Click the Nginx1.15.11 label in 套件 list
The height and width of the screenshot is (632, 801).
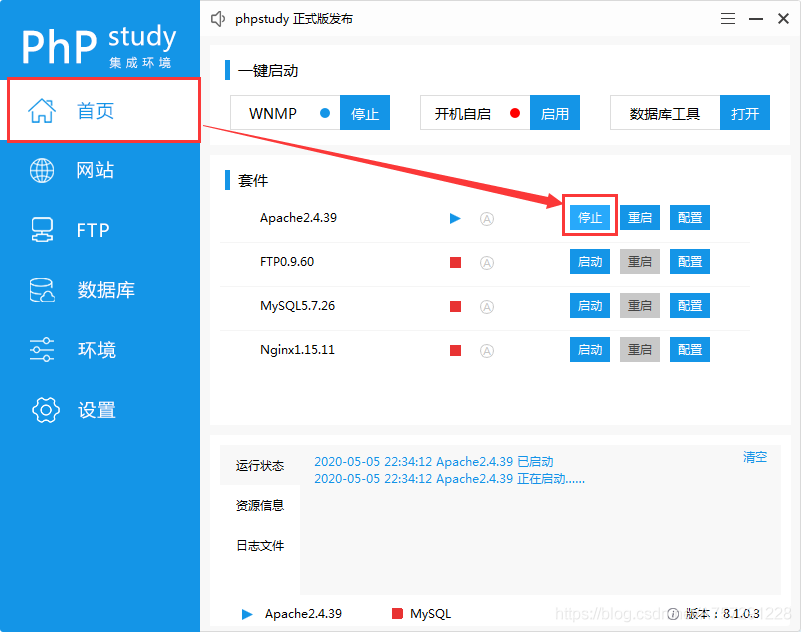point(297,349)
